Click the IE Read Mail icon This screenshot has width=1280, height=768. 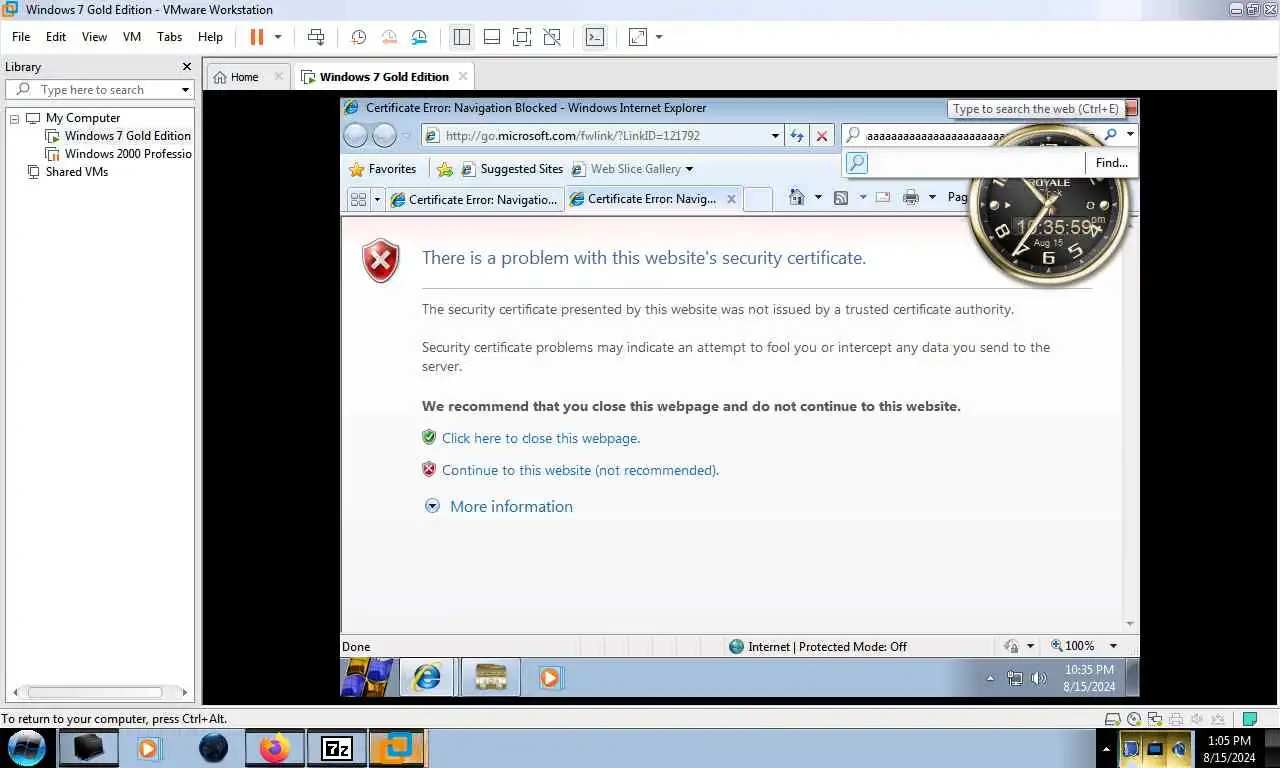point(883,198)
